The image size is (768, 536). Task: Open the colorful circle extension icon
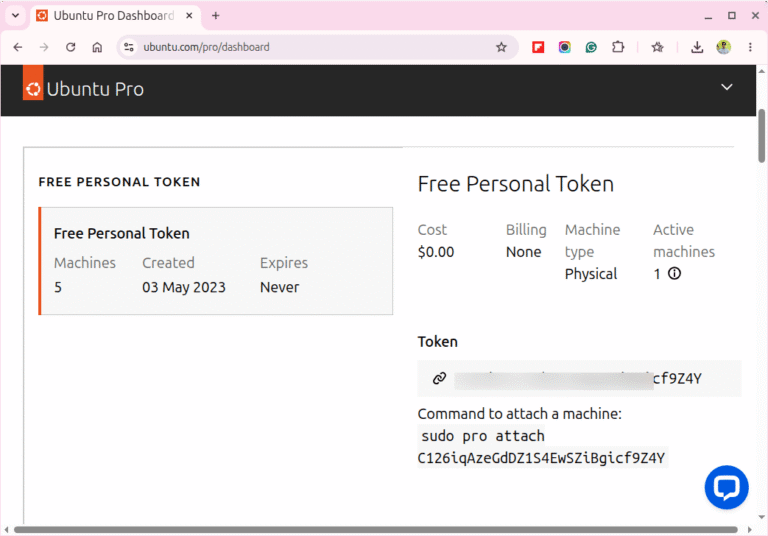click(x=564, y=47)
